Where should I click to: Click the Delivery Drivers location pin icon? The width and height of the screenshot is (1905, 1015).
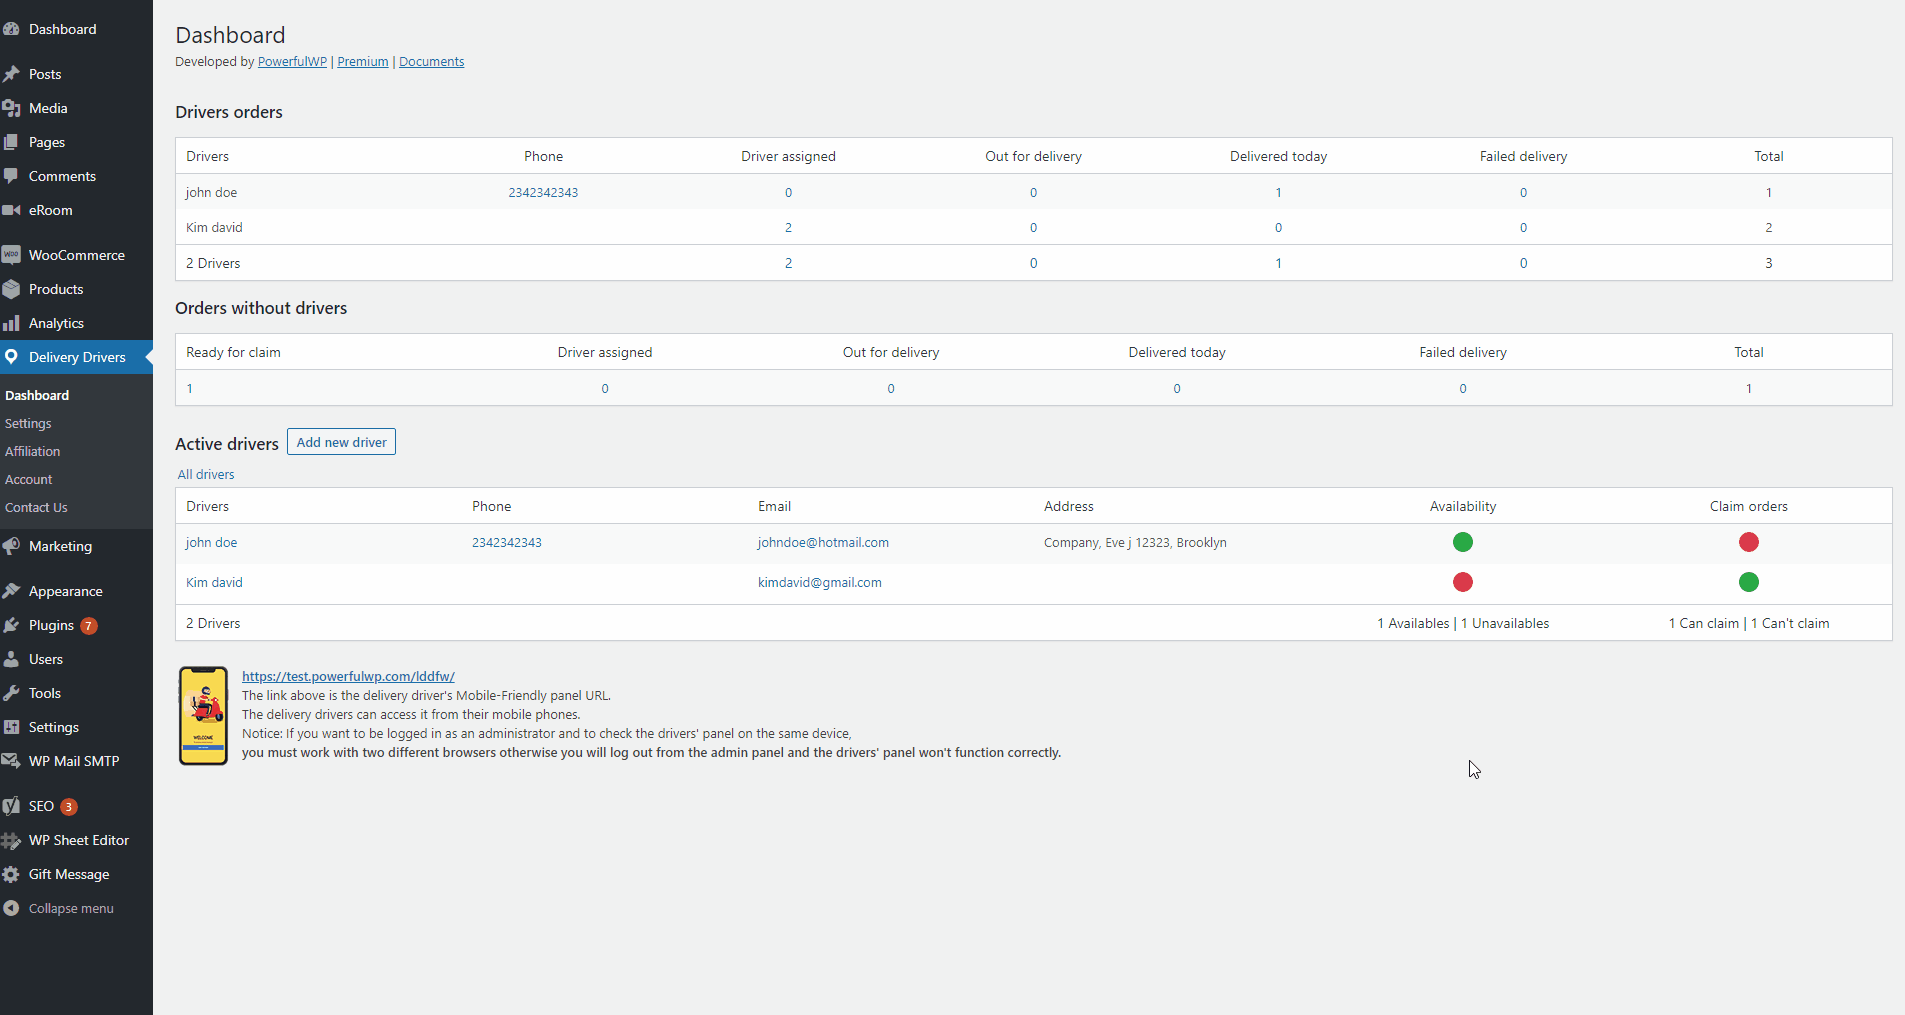[x=11, y=357]
